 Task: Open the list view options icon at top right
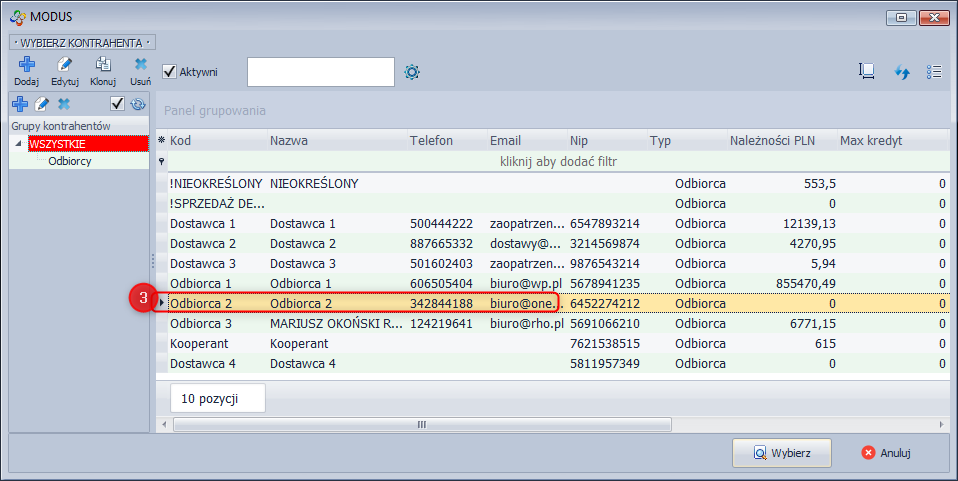[934, 72]
